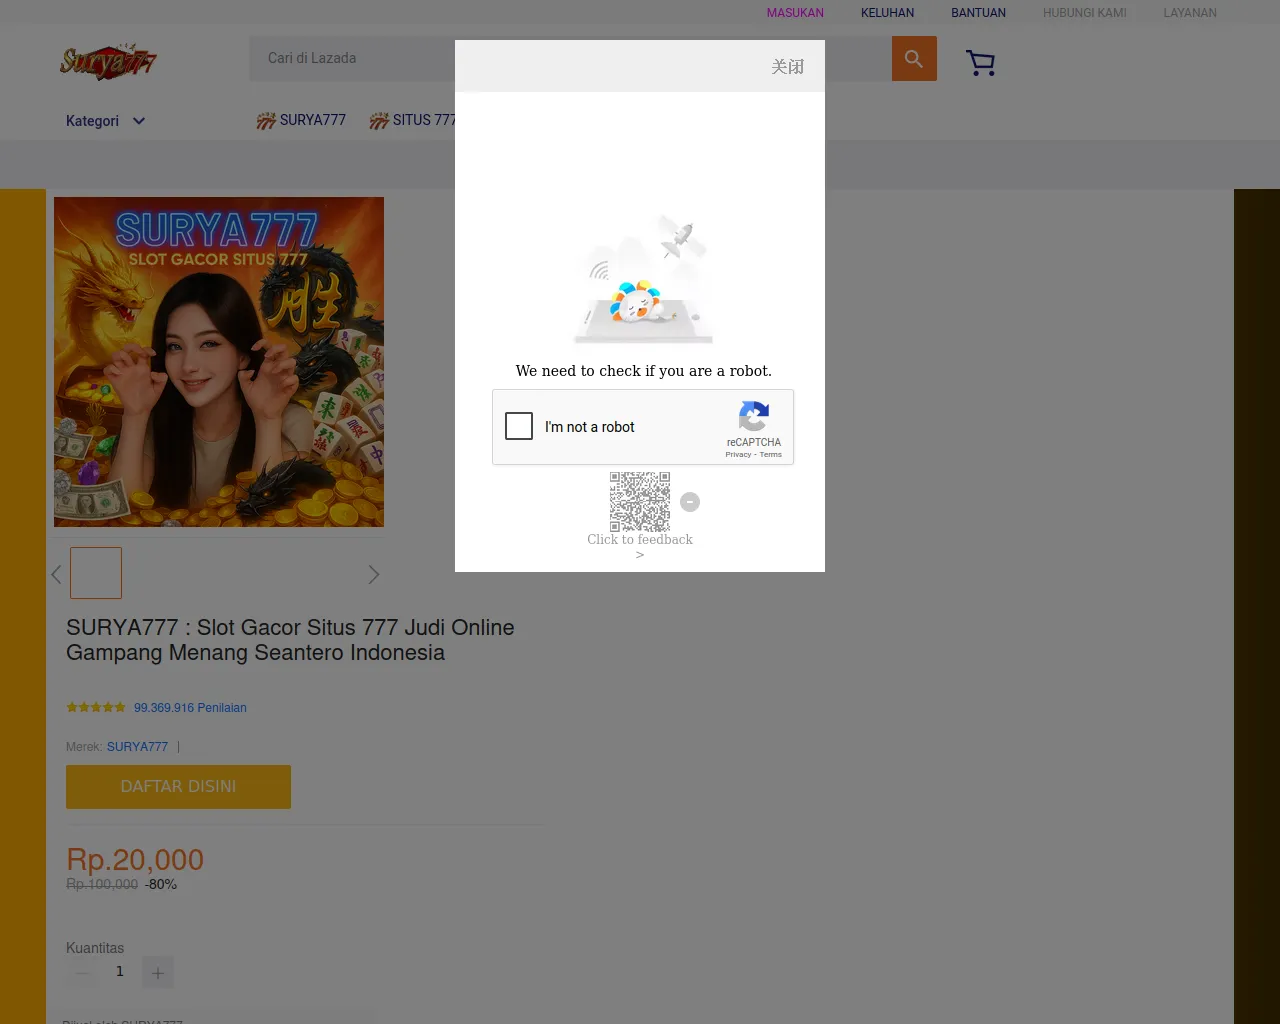
Task: Click LAYANAN in top bar
Action: click(x=1190, y=13)
